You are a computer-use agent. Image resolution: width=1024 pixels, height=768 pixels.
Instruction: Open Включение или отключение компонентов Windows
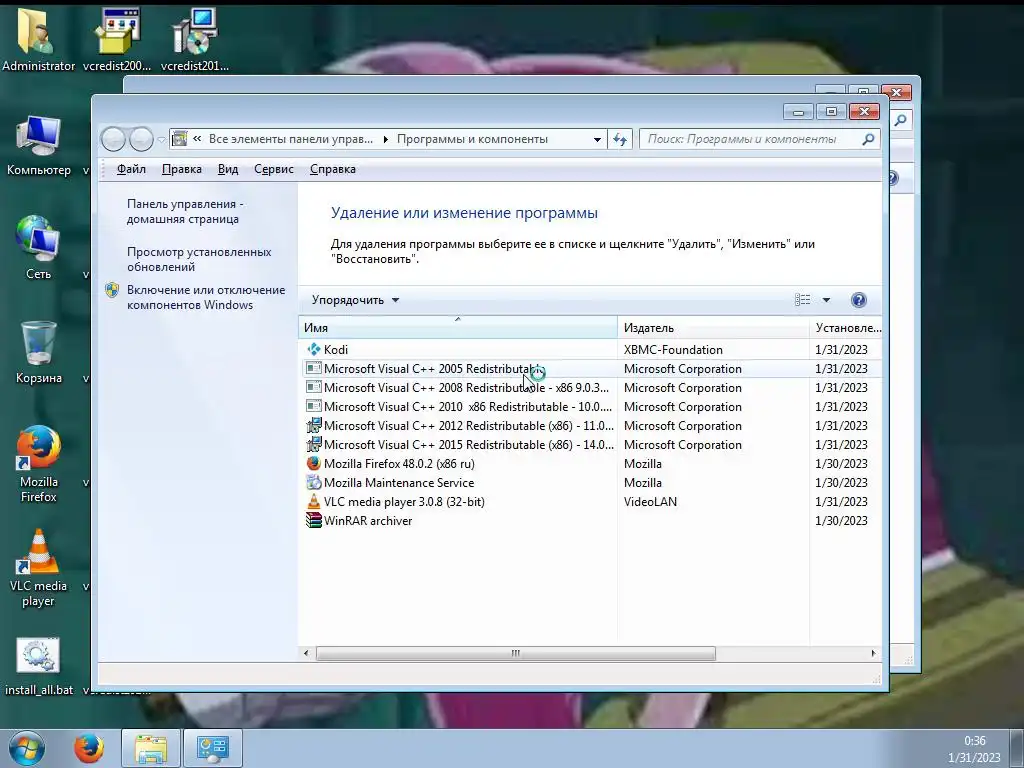206,297
